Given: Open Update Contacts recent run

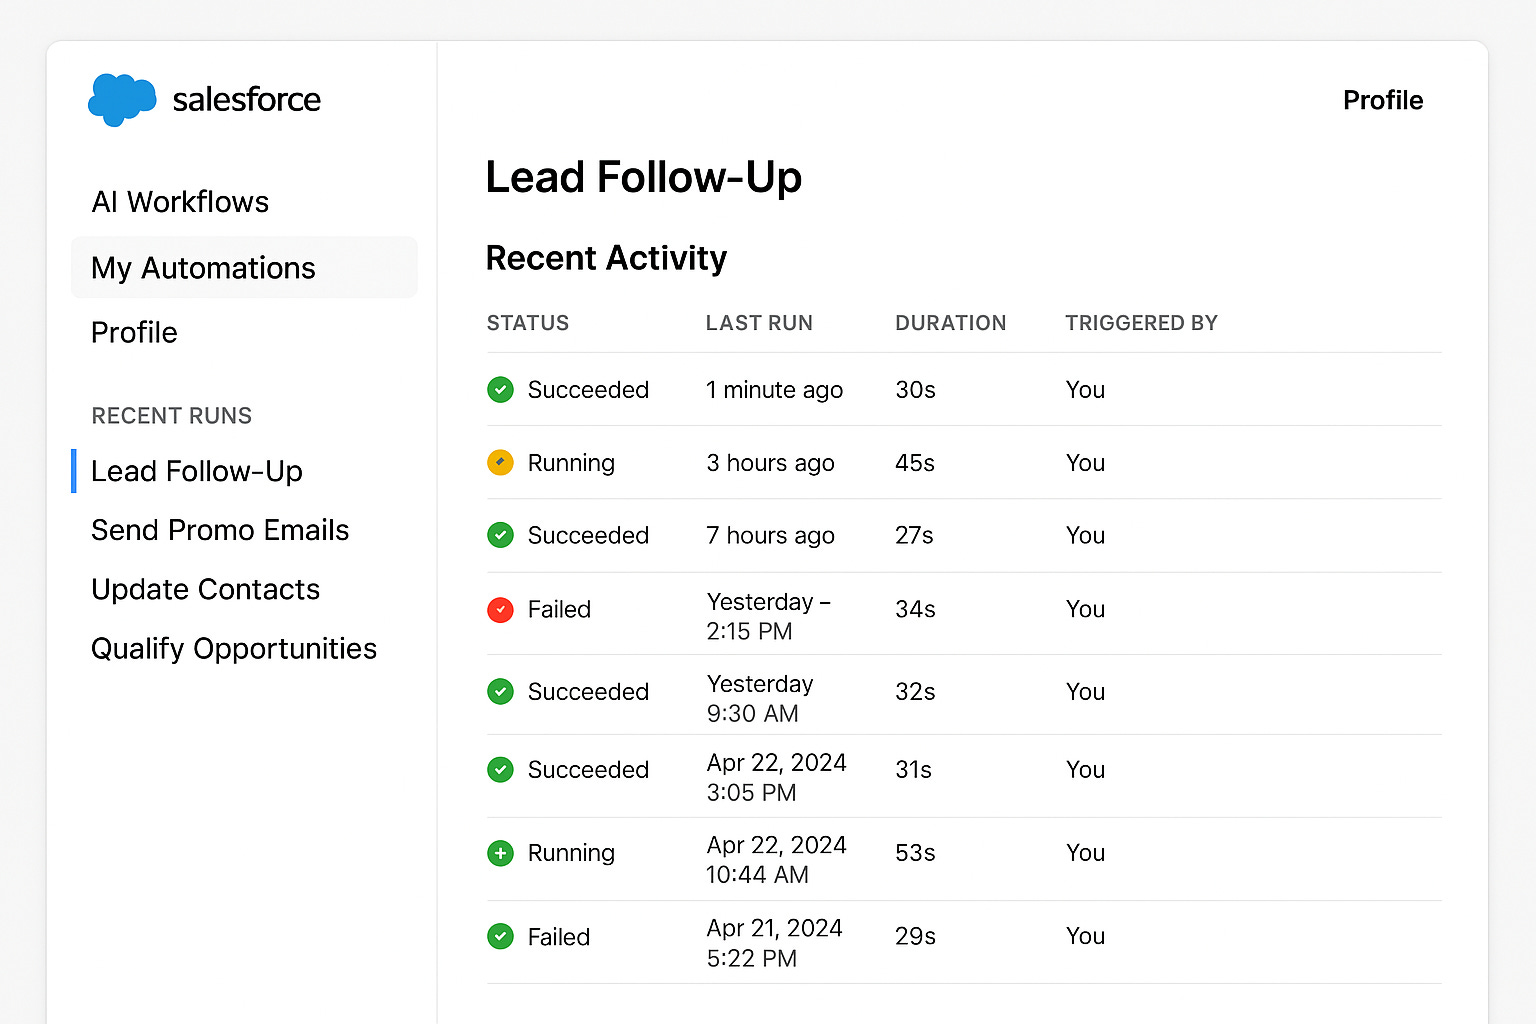Looking at the screenshot, I should coord(205,589).
